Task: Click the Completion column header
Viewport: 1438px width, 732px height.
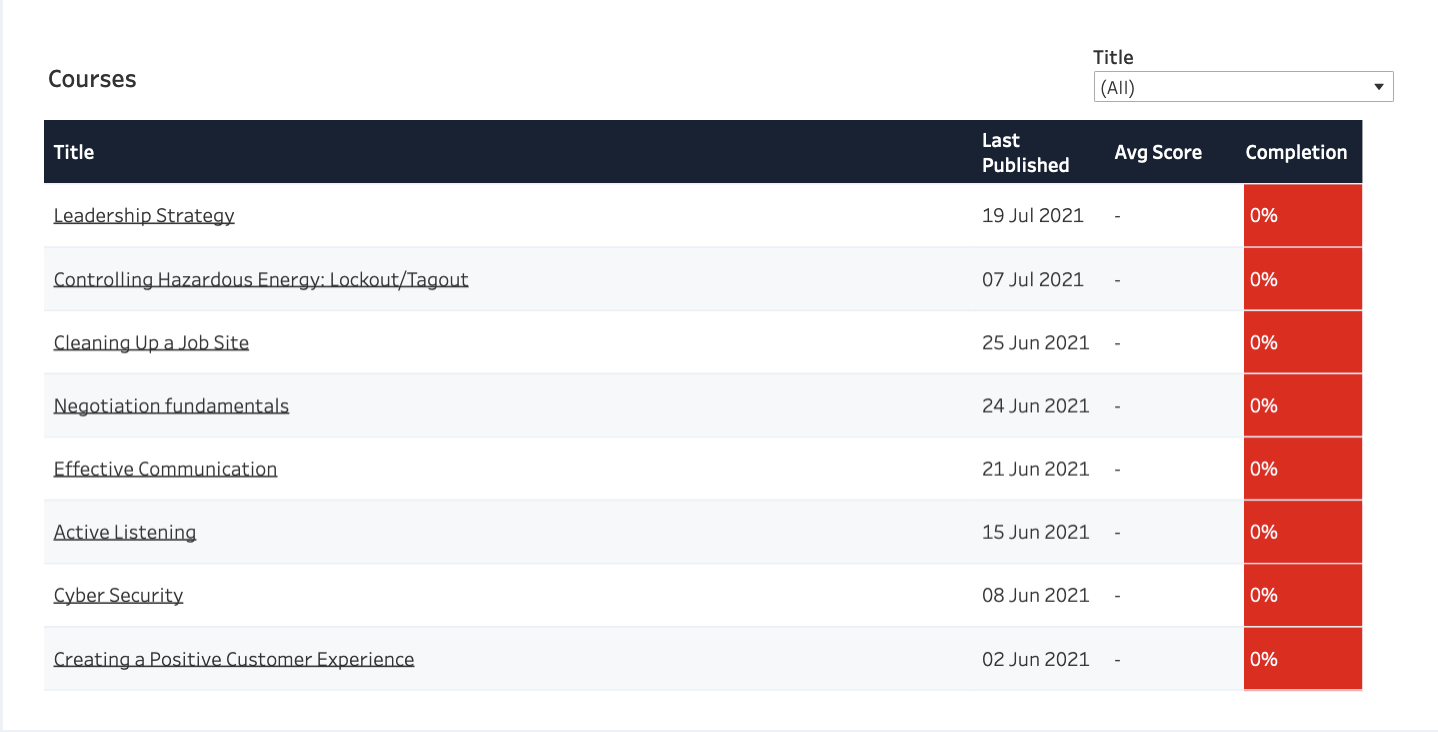Action: pos(1296,152)
